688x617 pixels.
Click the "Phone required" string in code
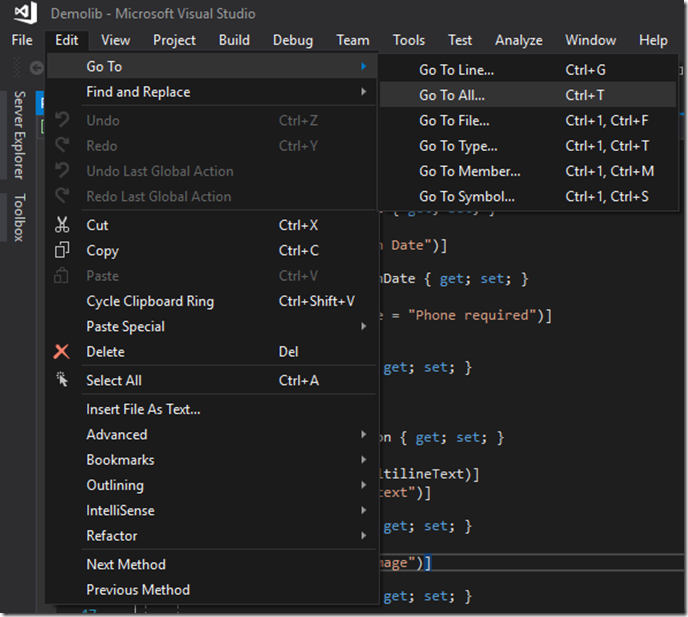(x=473, y=315)
